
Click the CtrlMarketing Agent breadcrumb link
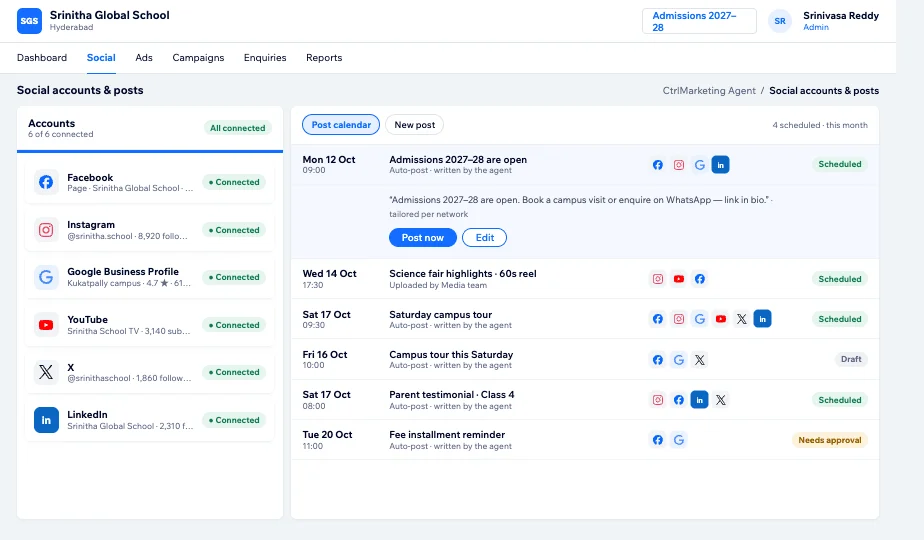(x=709, y=91)
